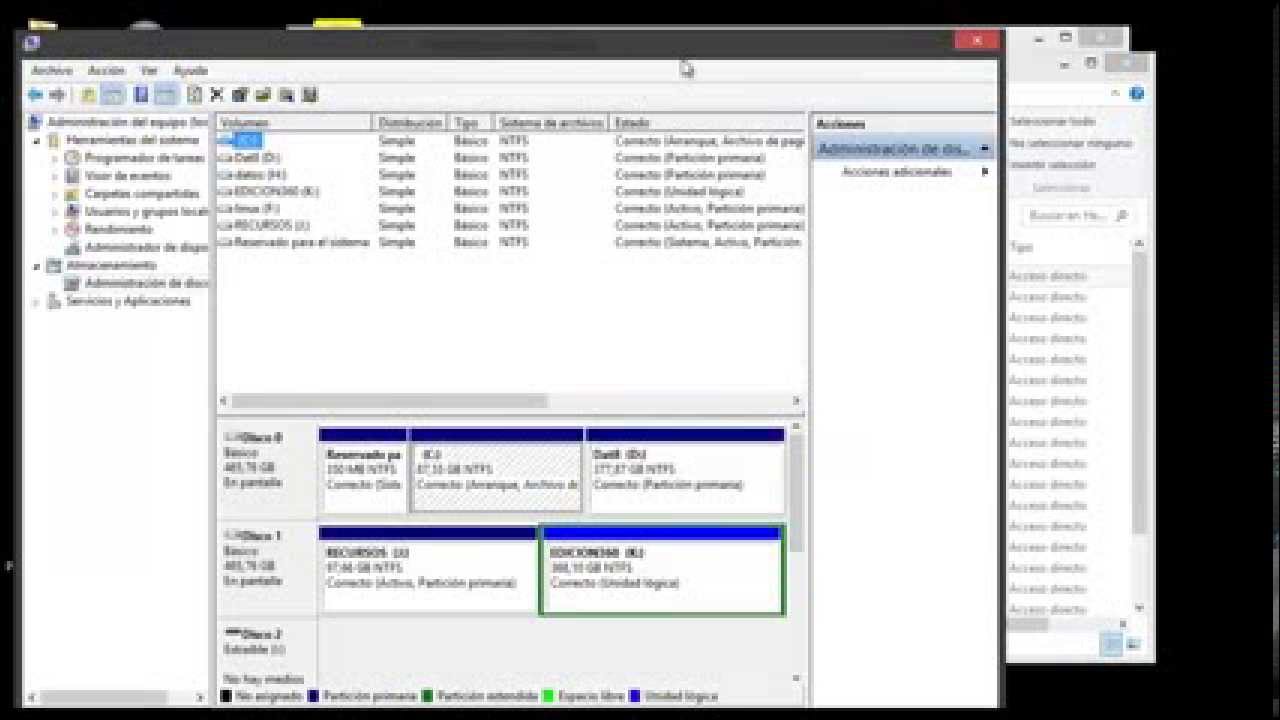Click the black X delete toolbar icon
The height and width of the screenshot is (720, 1280).
coord(216,95)
